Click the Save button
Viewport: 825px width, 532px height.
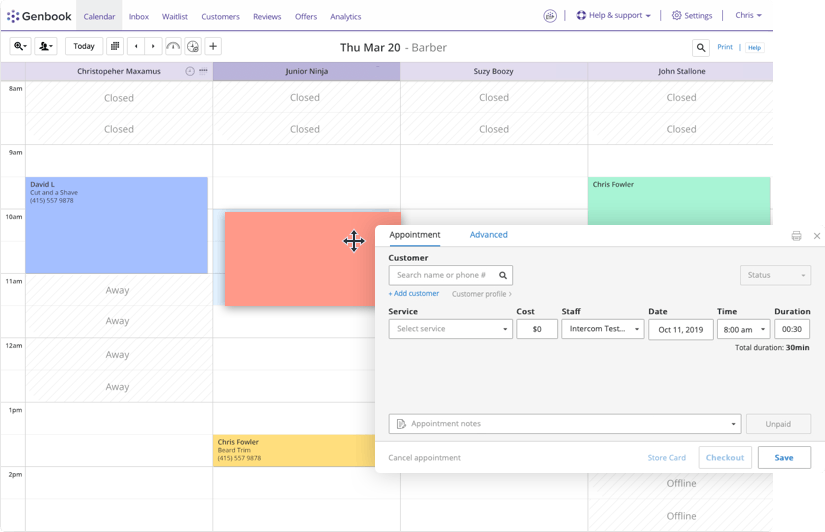(784, 457)
